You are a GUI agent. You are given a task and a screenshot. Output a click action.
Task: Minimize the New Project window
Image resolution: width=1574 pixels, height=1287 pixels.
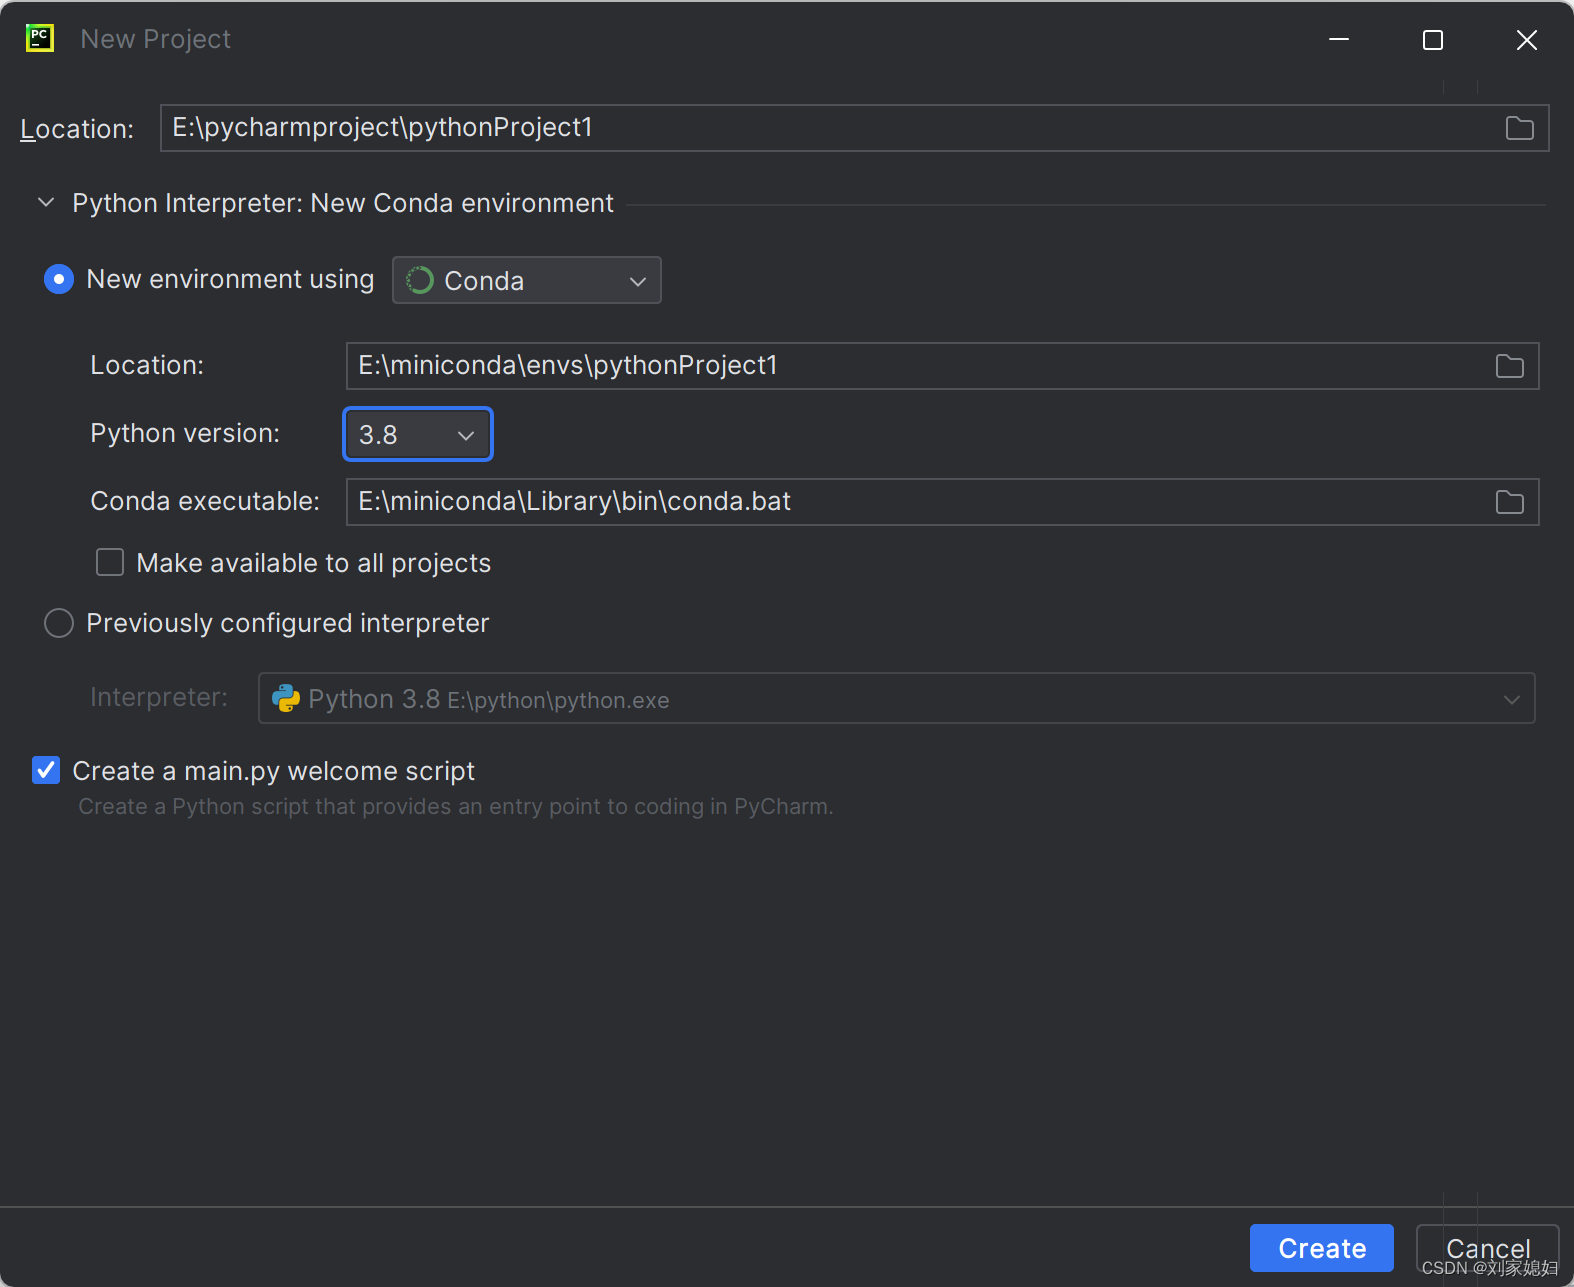tap(1339, 39)
